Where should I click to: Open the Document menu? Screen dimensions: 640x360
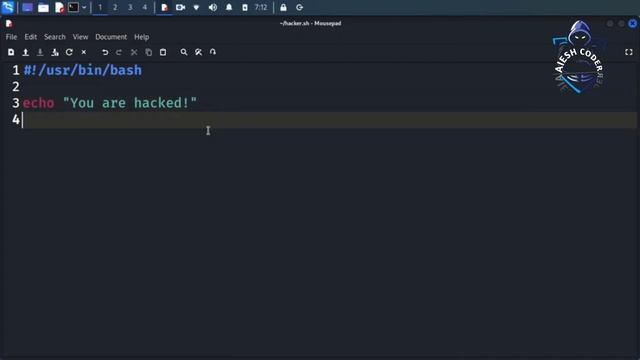pos(111,37)
